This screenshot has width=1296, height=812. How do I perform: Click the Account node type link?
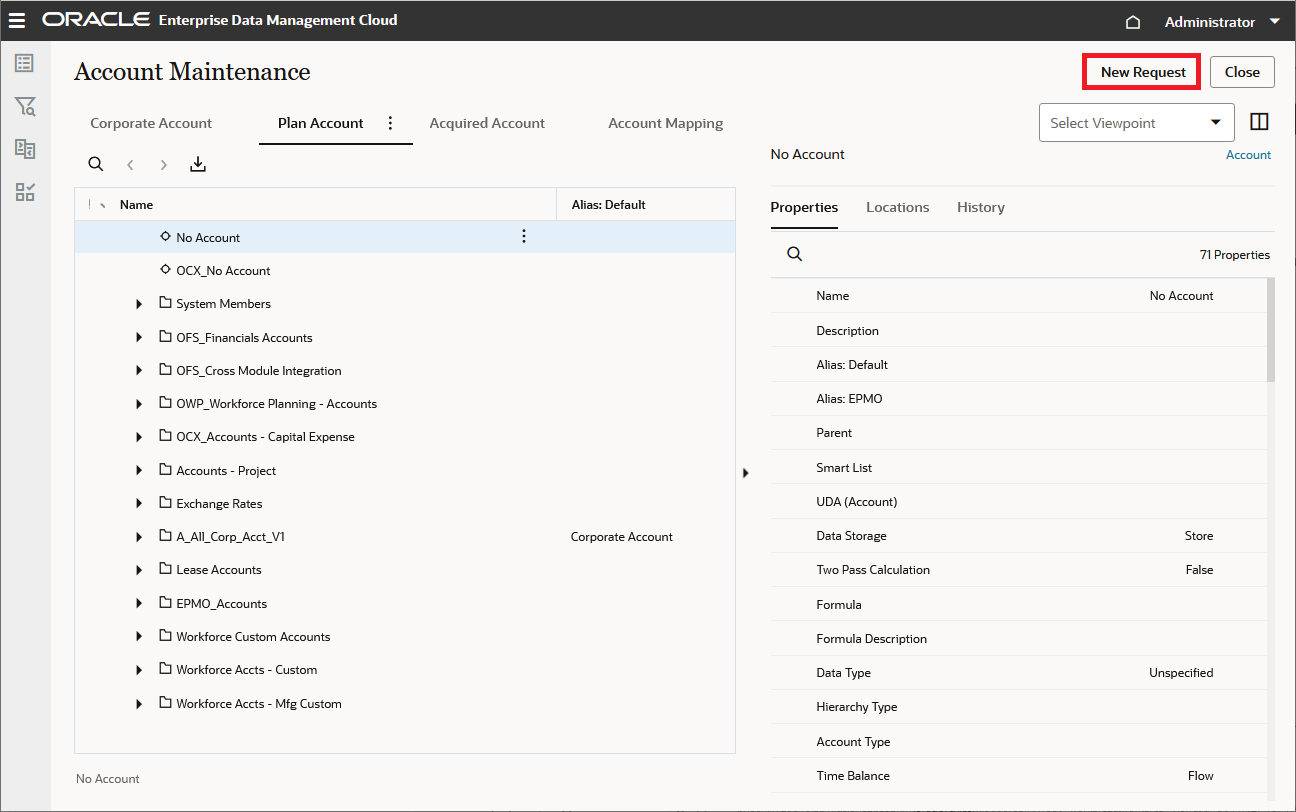coord(1248,155)
